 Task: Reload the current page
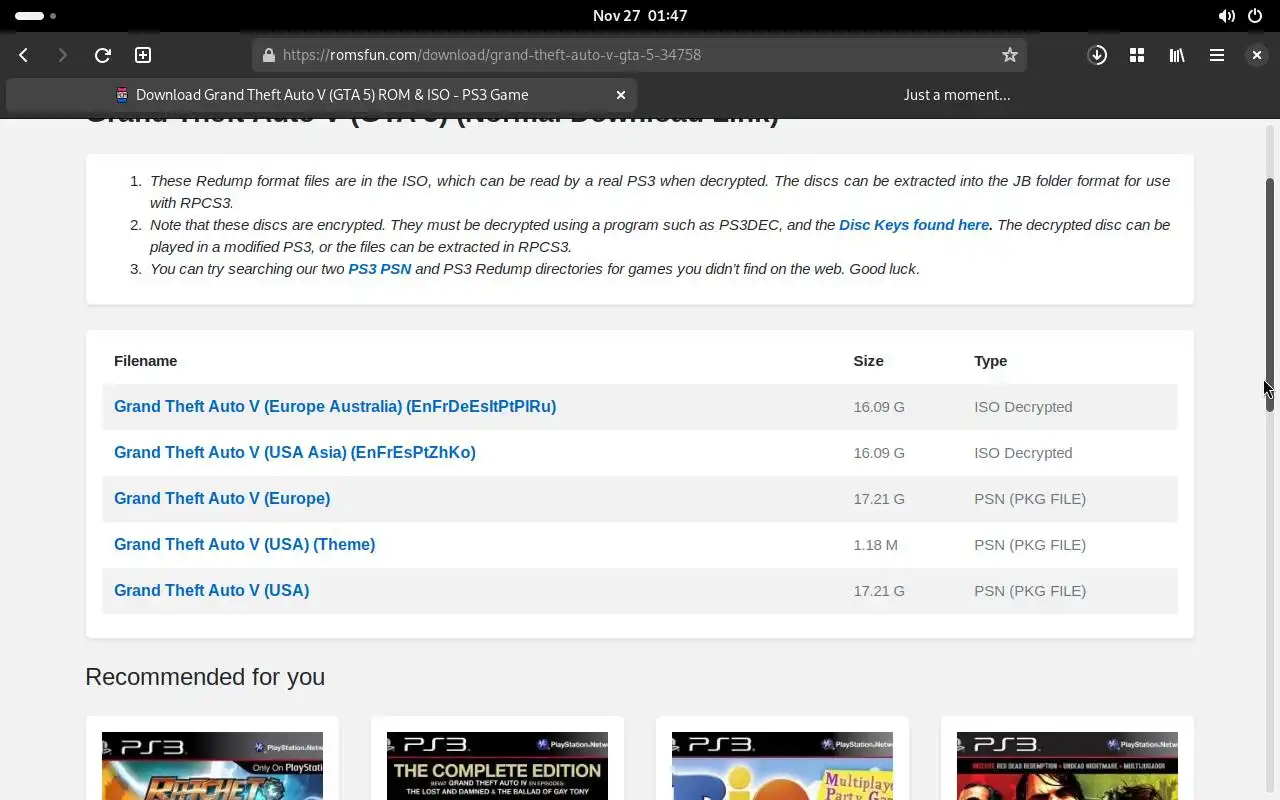click(x=102, y=55)
